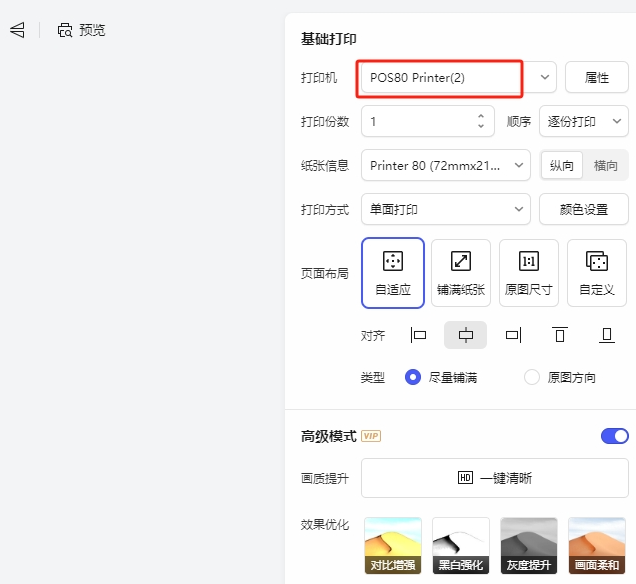Open the 预览 preview option
Screen dimensions: 636x584
[x=81, y=30]
